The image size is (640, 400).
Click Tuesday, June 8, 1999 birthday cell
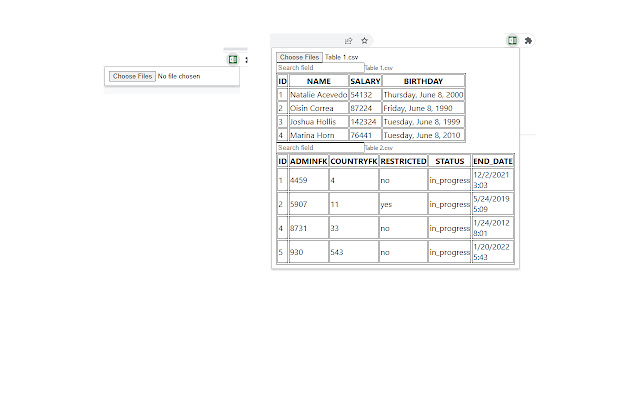click(x=423, y=122)
